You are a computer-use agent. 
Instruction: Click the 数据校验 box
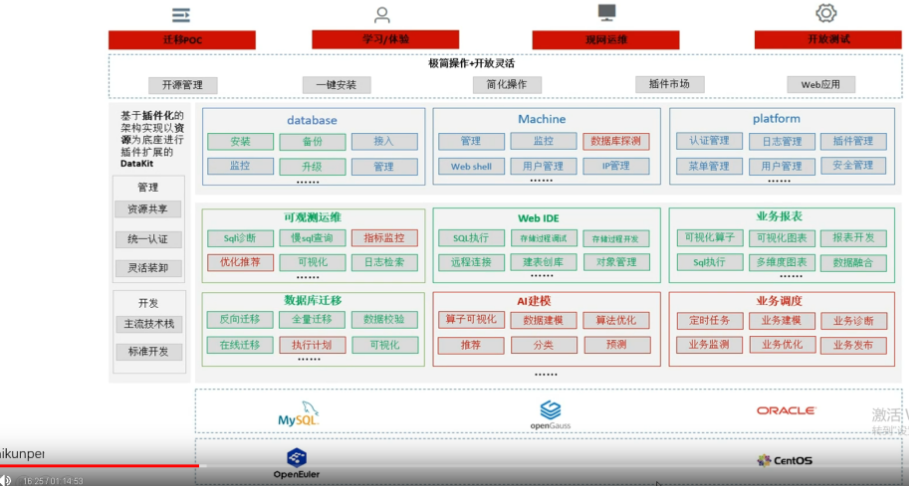click(384, 320)
